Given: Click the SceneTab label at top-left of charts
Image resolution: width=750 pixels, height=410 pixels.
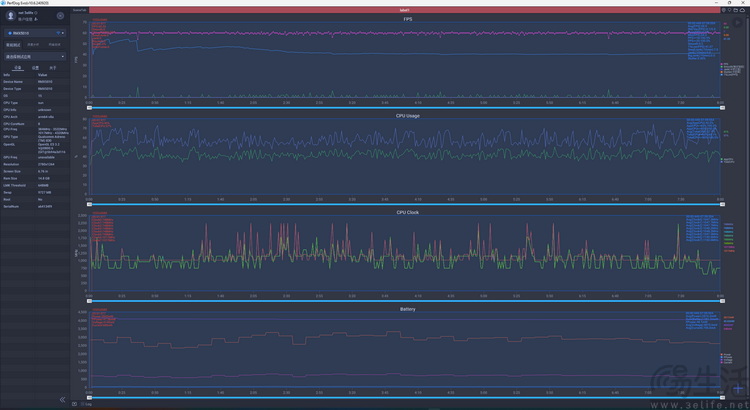Looking at the screenshot, I should click(x=80, y=10).
